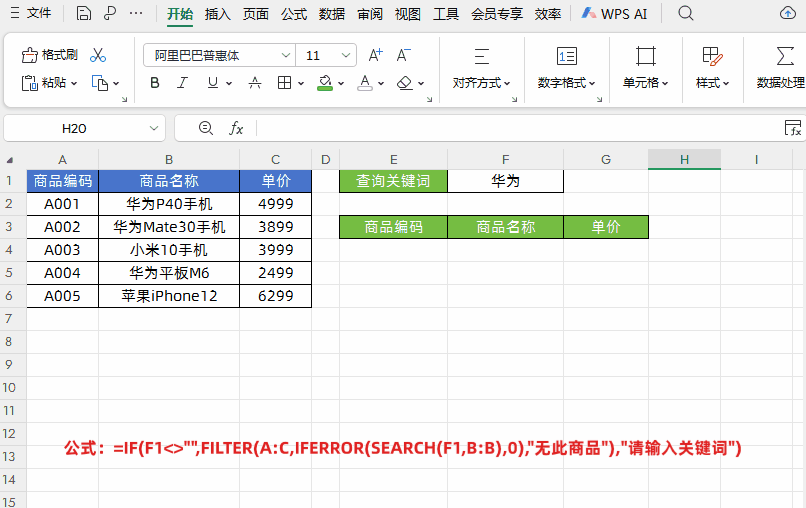
Task: Switch to the 工具 tab
Action: pyautogui.click(x=446, y=14)
